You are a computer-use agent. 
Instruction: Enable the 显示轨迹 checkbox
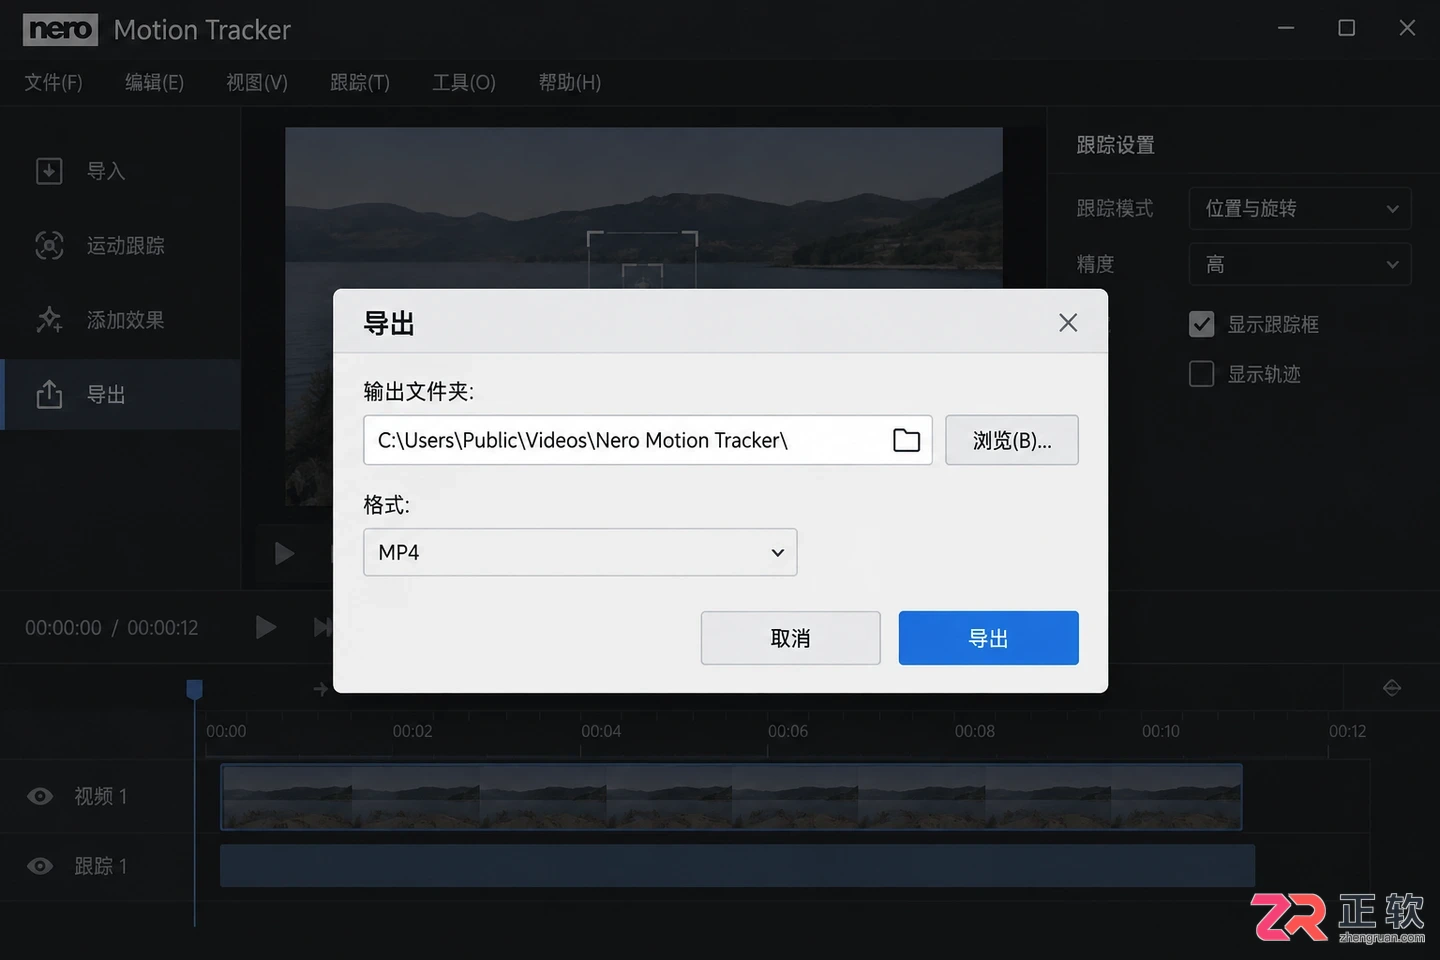[x=1201, y=374]
